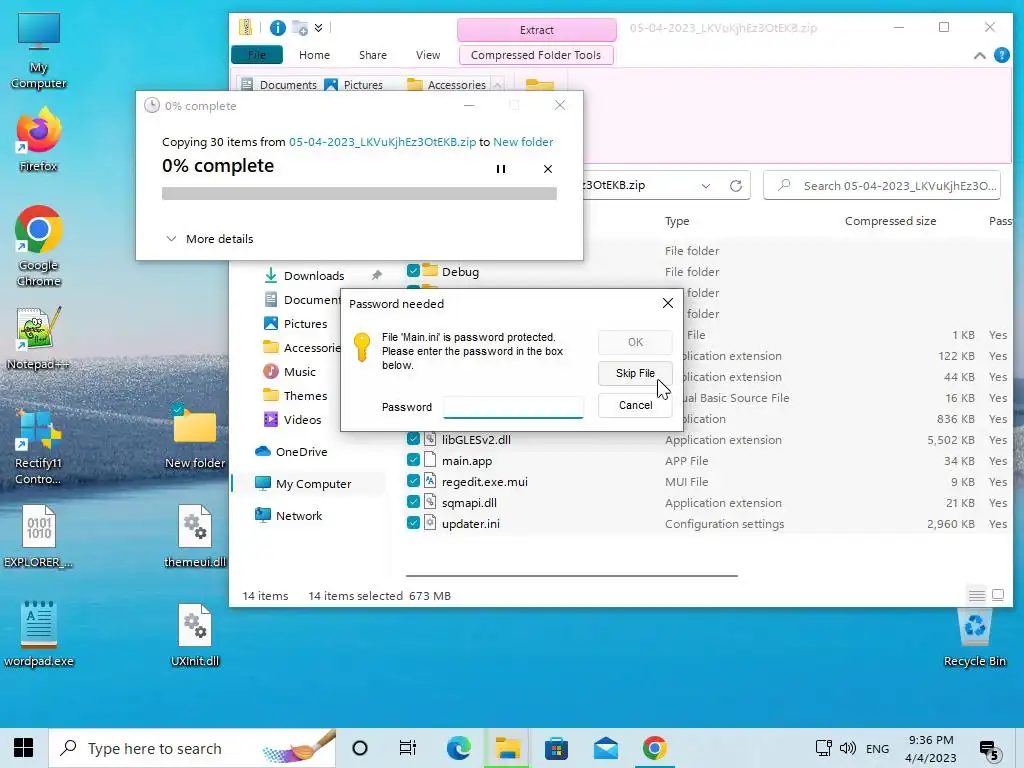Click the Windows Start button
1024x768 pixels.
point(24,748)
